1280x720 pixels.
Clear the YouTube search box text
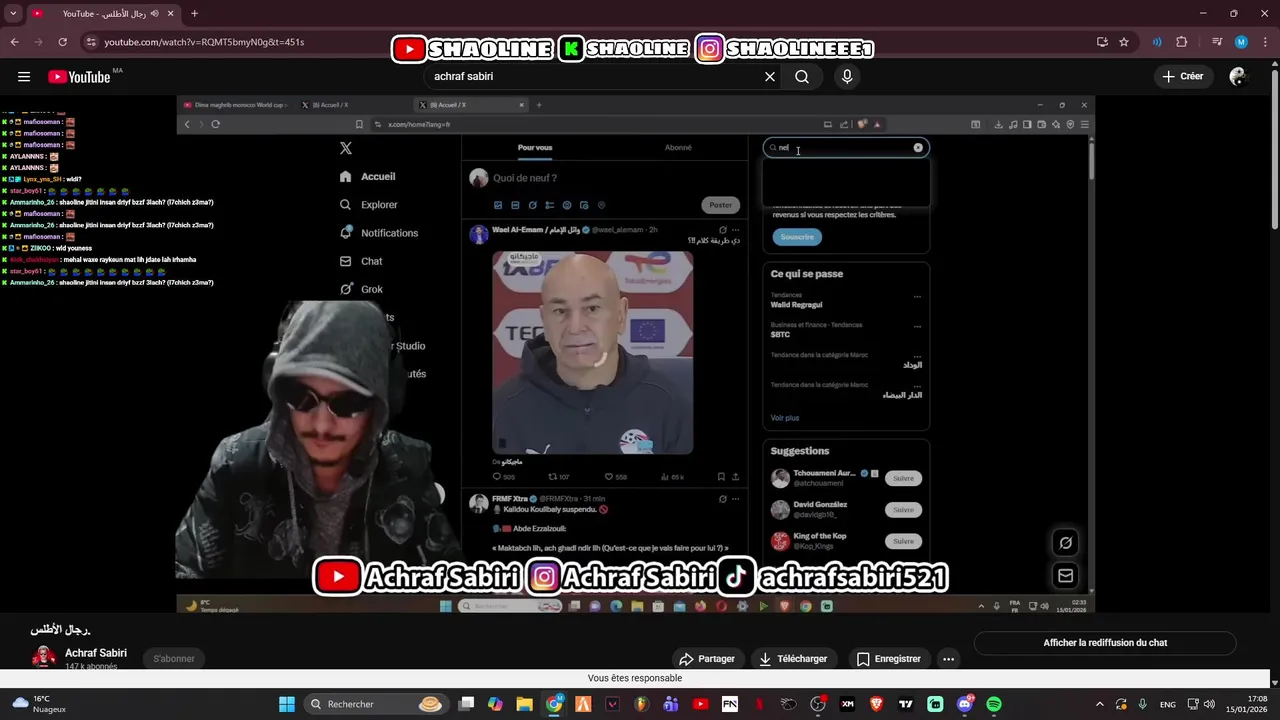(770, 77)
